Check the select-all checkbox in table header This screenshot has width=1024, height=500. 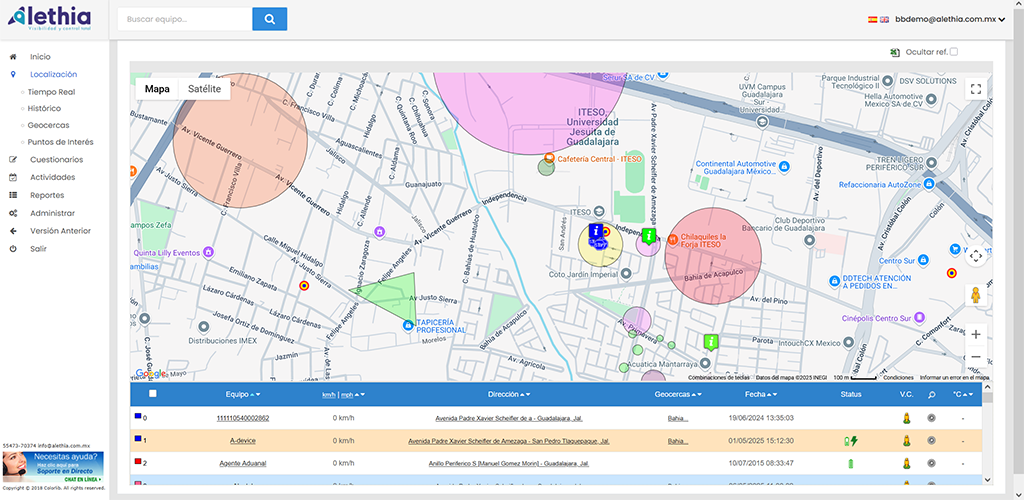click(x=153, y=394)
